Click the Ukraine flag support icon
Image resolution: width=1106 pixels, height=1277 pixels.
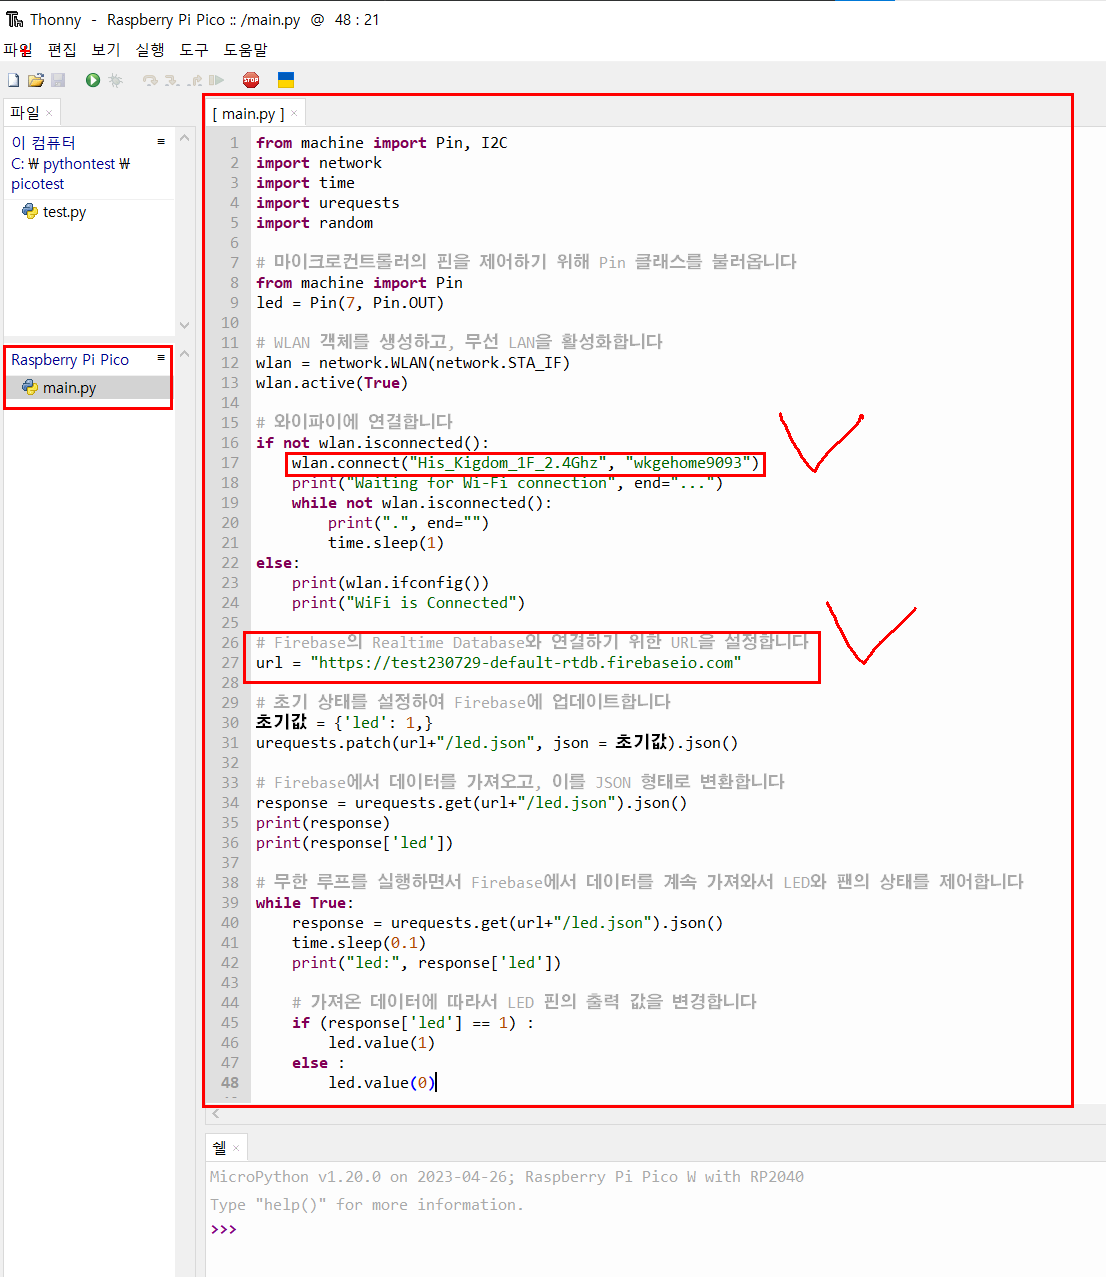tap(285, 80)
